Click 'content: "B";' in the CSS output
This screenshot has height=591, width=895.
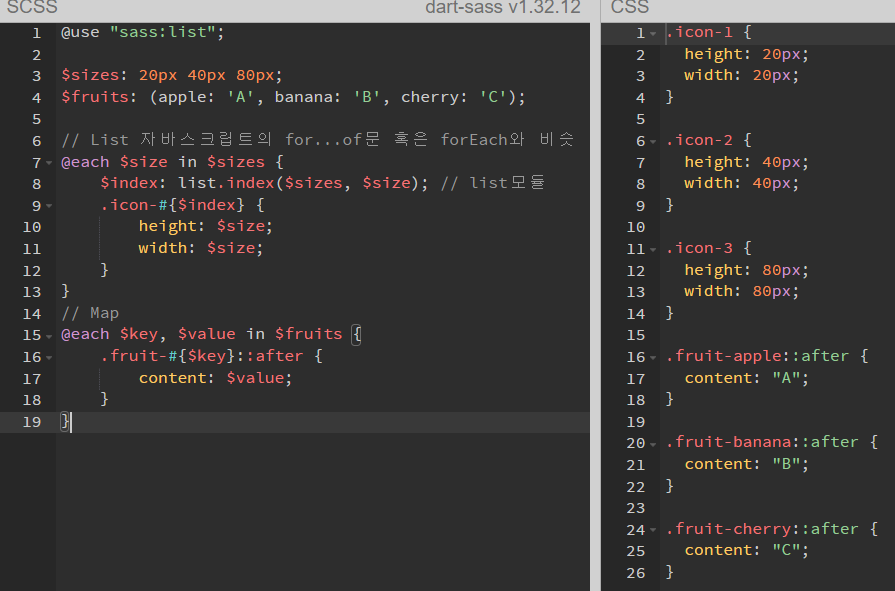coord(747,464)
